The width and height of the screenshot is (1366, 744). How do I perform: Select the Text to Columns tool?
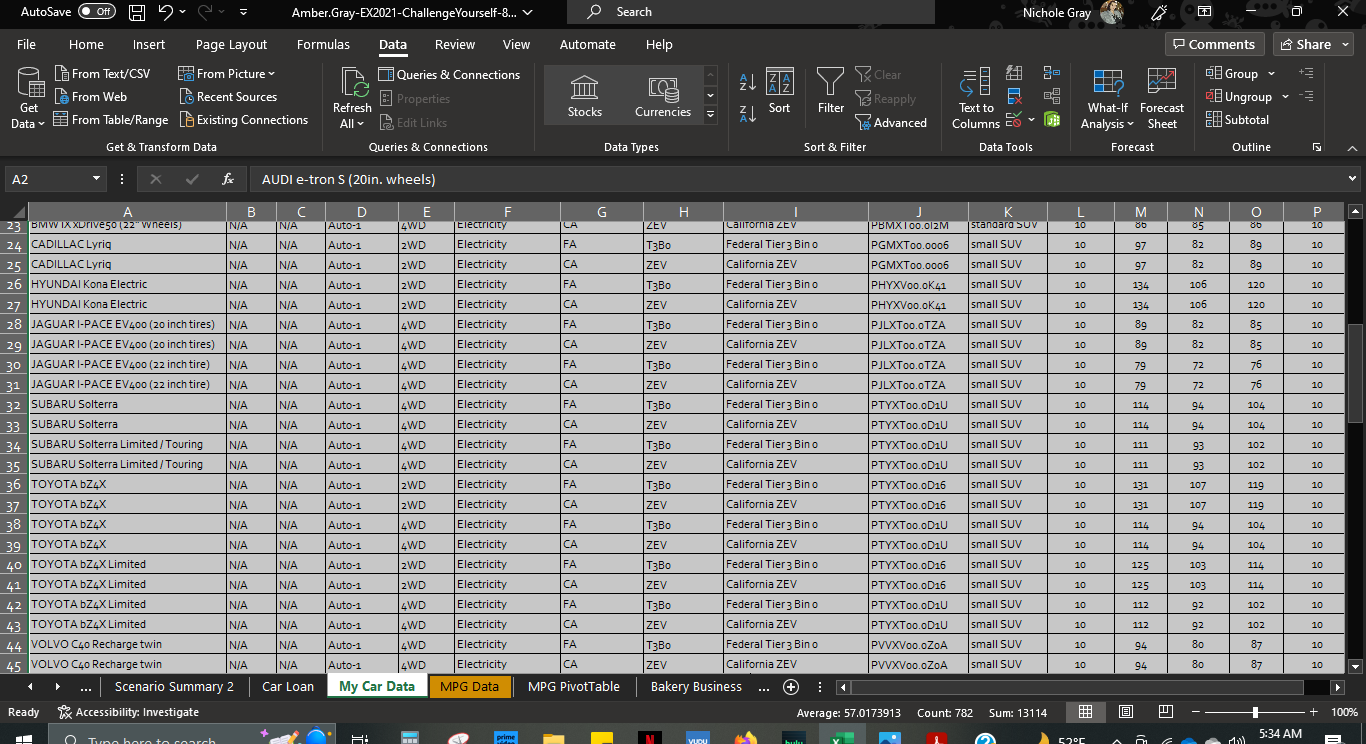click(x=974, y=97)
